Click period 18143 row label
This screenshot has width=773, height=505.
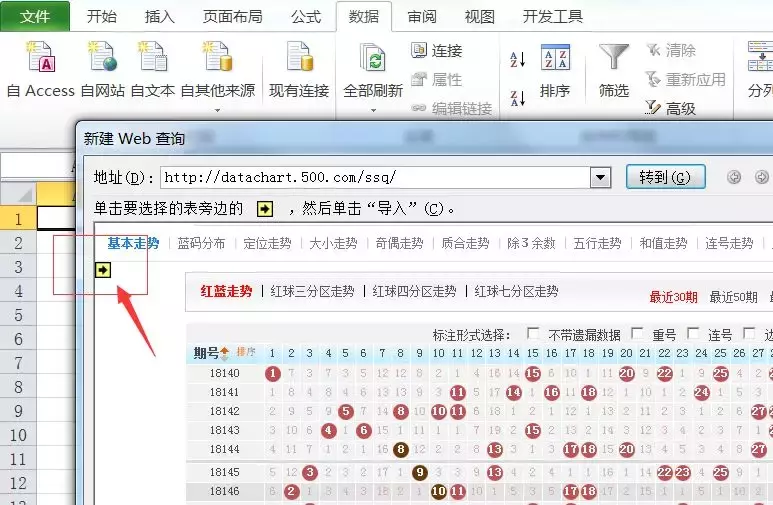(x=224, y=430)
